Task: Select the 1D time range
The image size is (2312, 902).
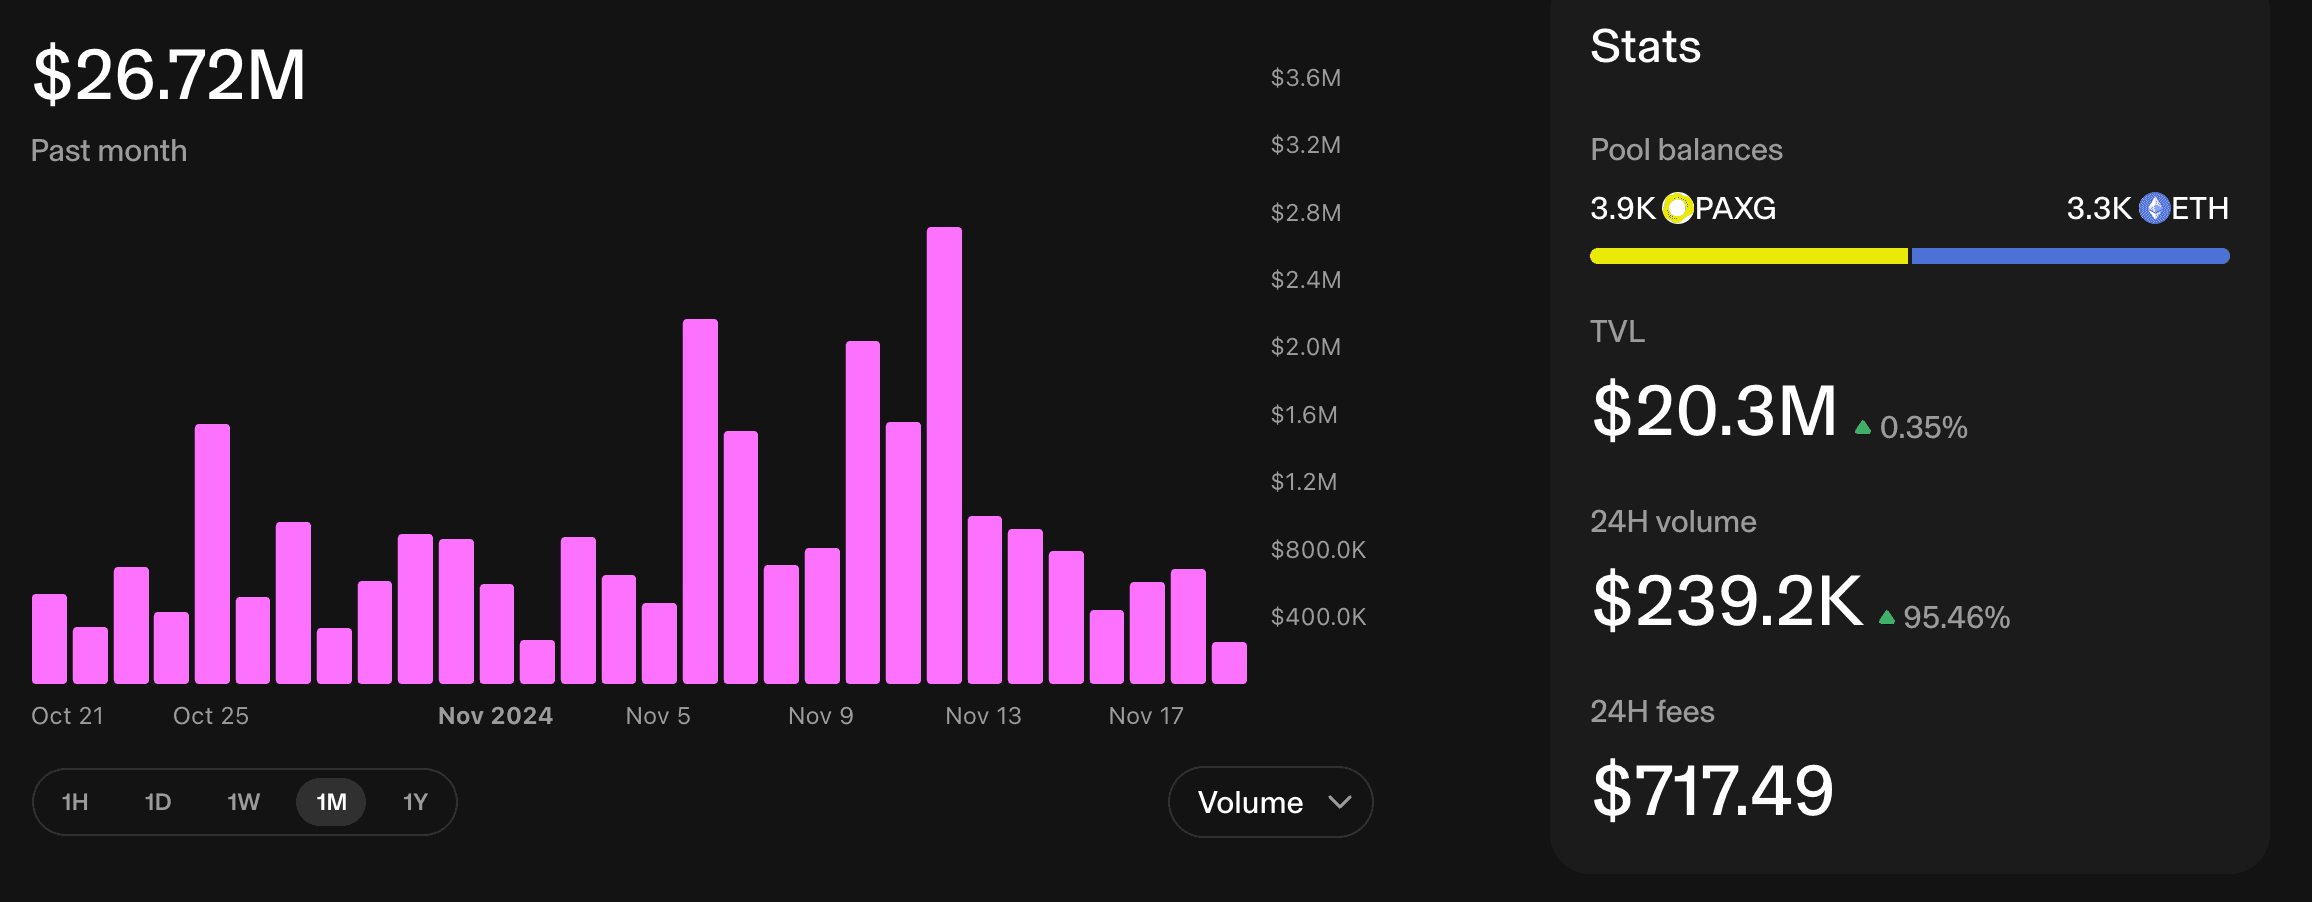Action: pyautogui.click(x=158, y=802)
